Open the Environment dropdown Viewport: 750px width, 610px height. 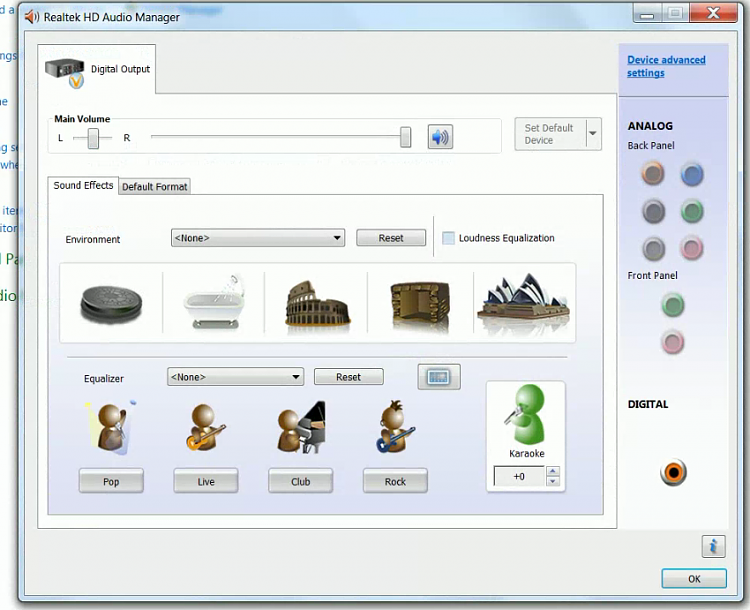pos(258,238)
